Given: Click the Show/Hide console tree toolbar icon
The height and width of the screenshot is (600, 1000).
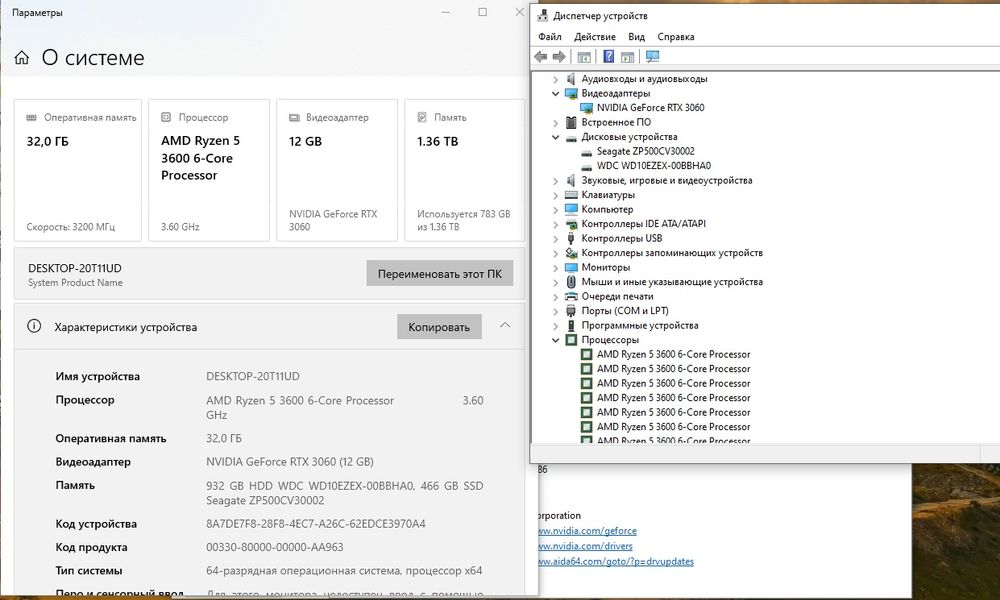Looking at the screenshot, I should click(584, 57).
